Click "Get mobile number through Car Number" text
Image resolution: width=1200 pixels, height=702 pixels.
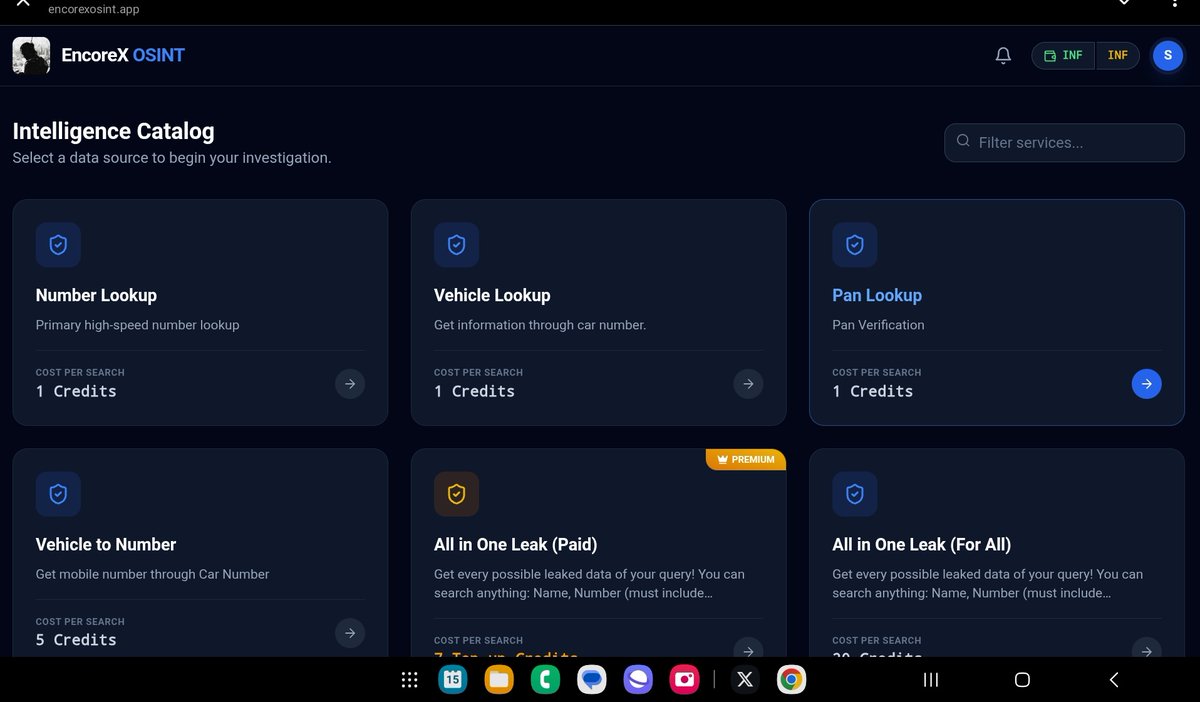(x=152, y=574)
